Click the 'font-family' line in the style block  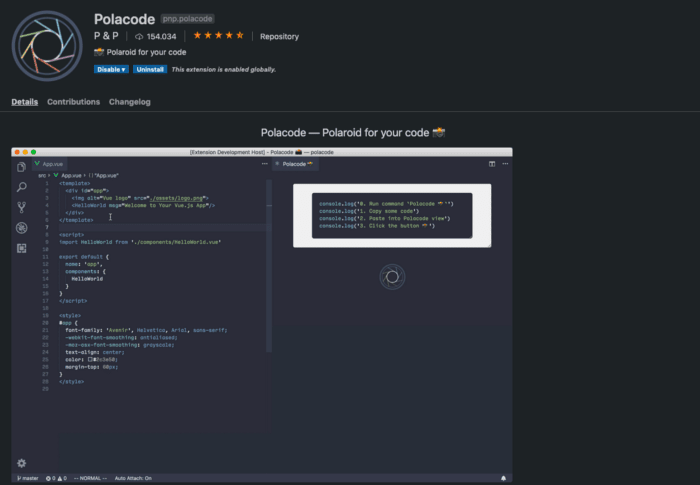(x=146, y=330)
